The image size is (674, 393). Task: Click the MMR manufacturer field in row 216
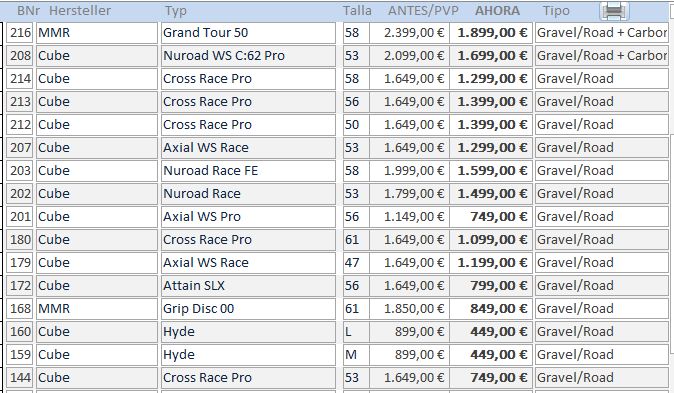click(97, 33)
